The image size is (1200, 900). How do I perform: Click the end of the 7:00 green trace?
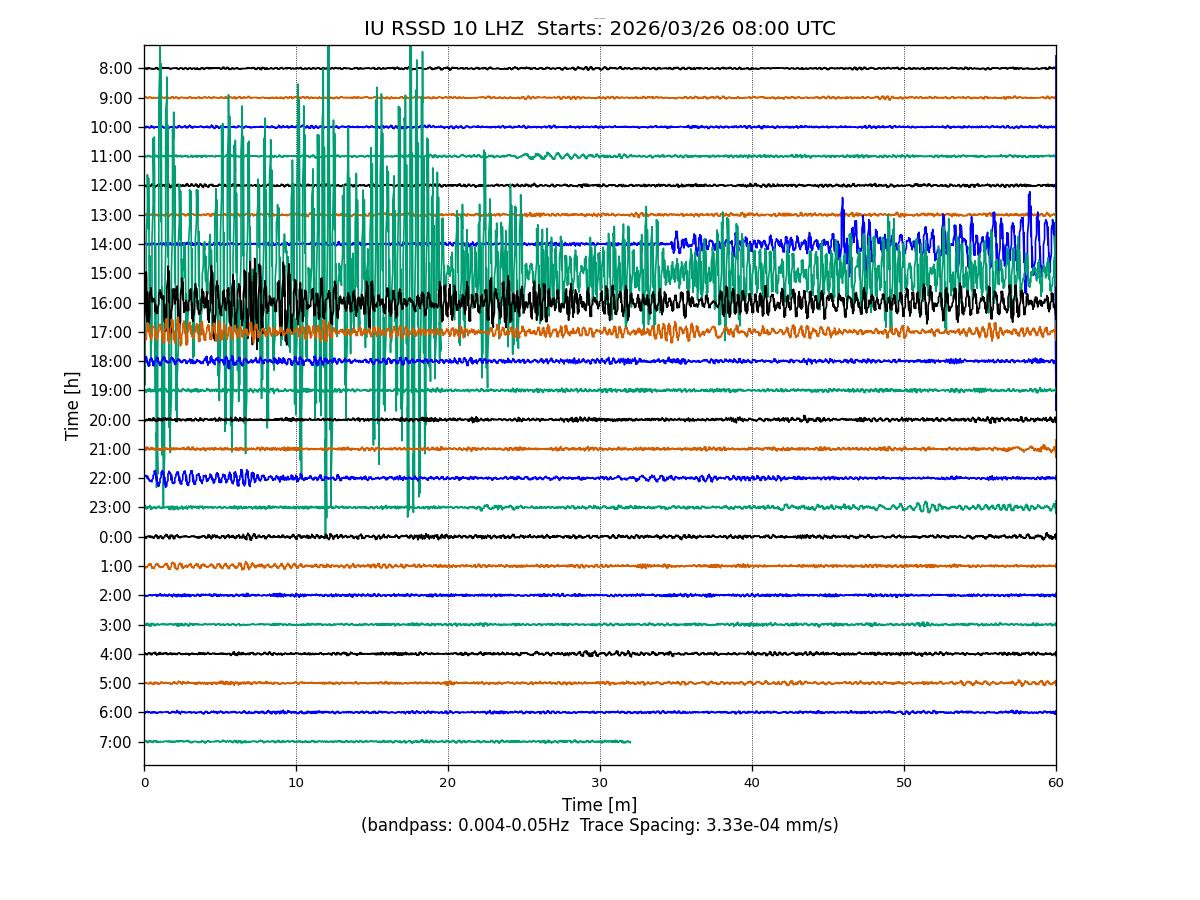click(630, 742)
